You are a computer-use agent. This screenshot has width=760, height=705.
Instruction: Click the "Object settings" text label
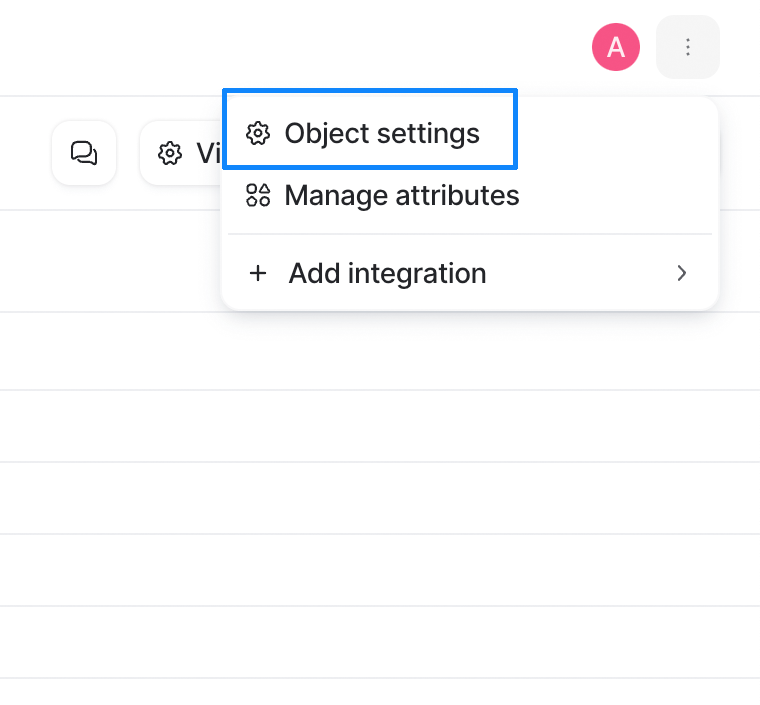click(x=382, y=134)
